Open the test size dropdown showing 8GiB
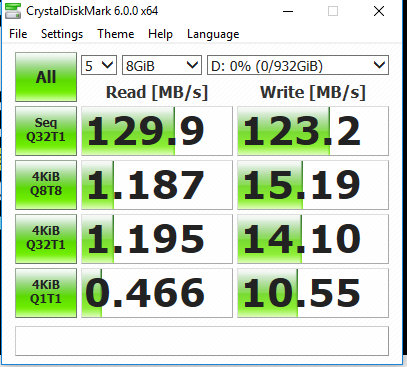407x367 pixels. [x=162, y=65]
